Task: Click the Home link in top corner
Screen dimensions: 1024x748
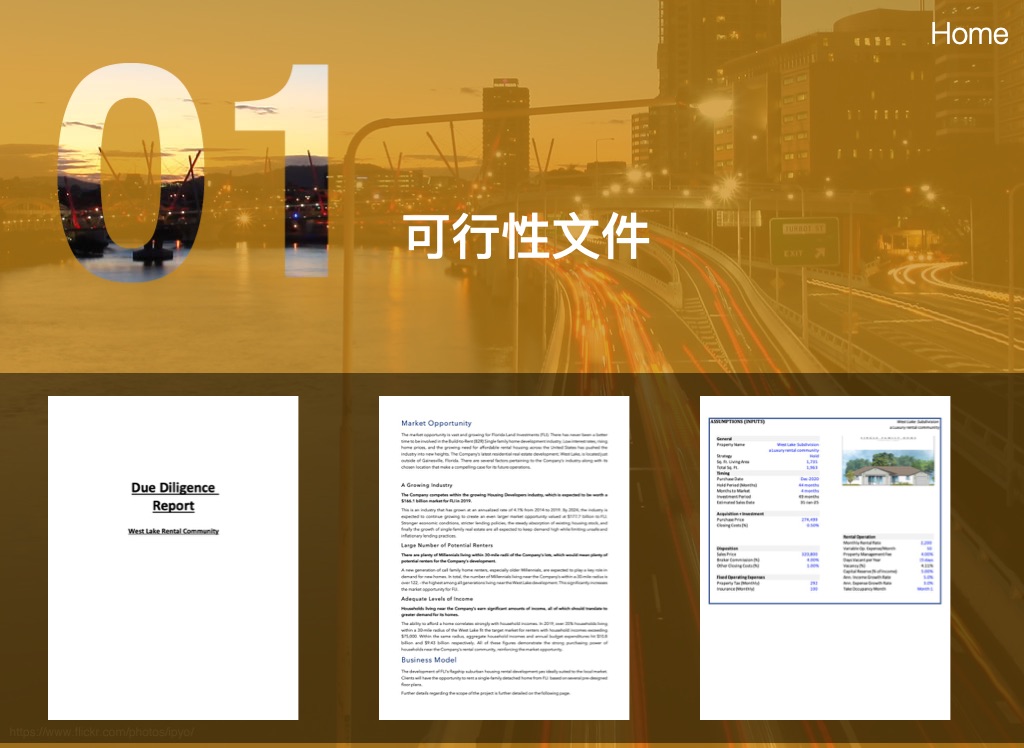Action: (968, 34)
